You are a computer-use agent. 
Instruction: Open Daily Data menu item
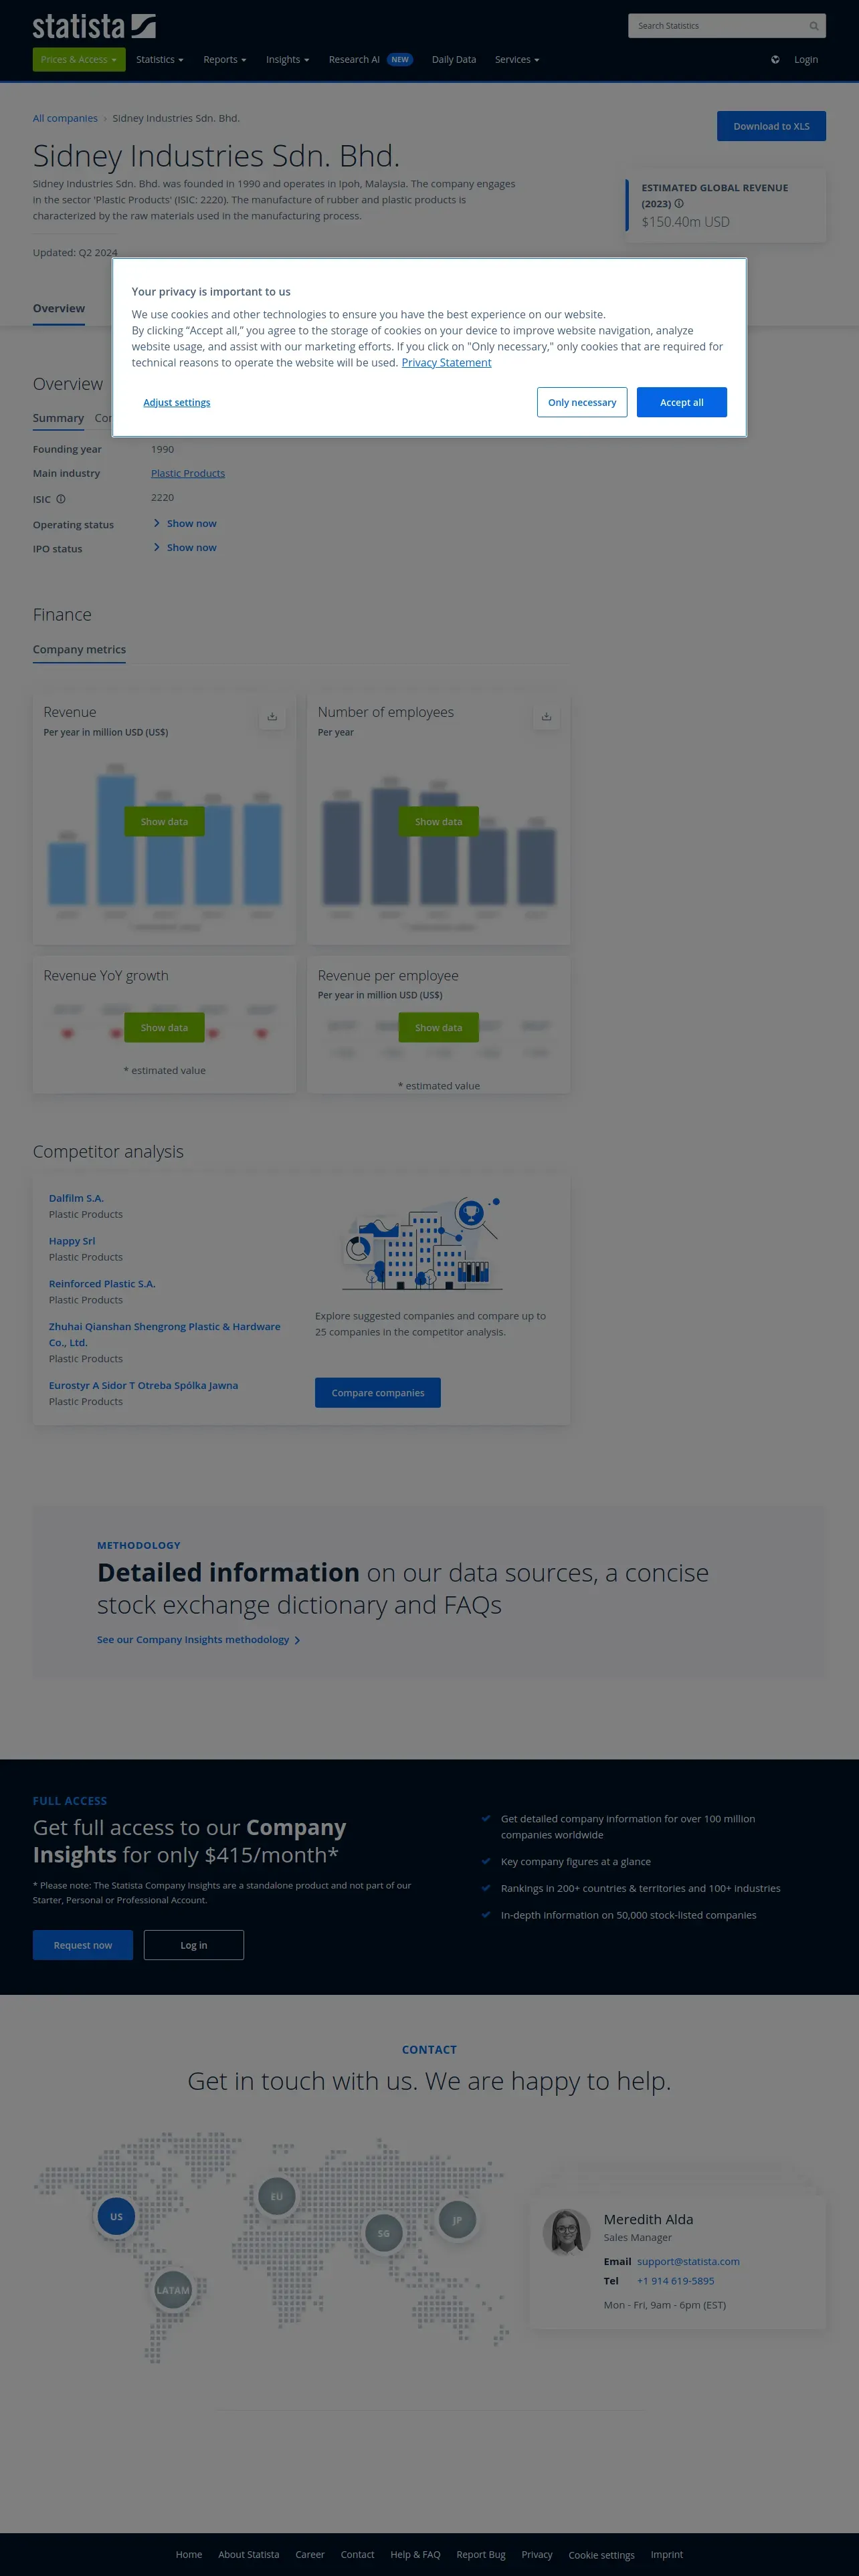coord(454,60)
